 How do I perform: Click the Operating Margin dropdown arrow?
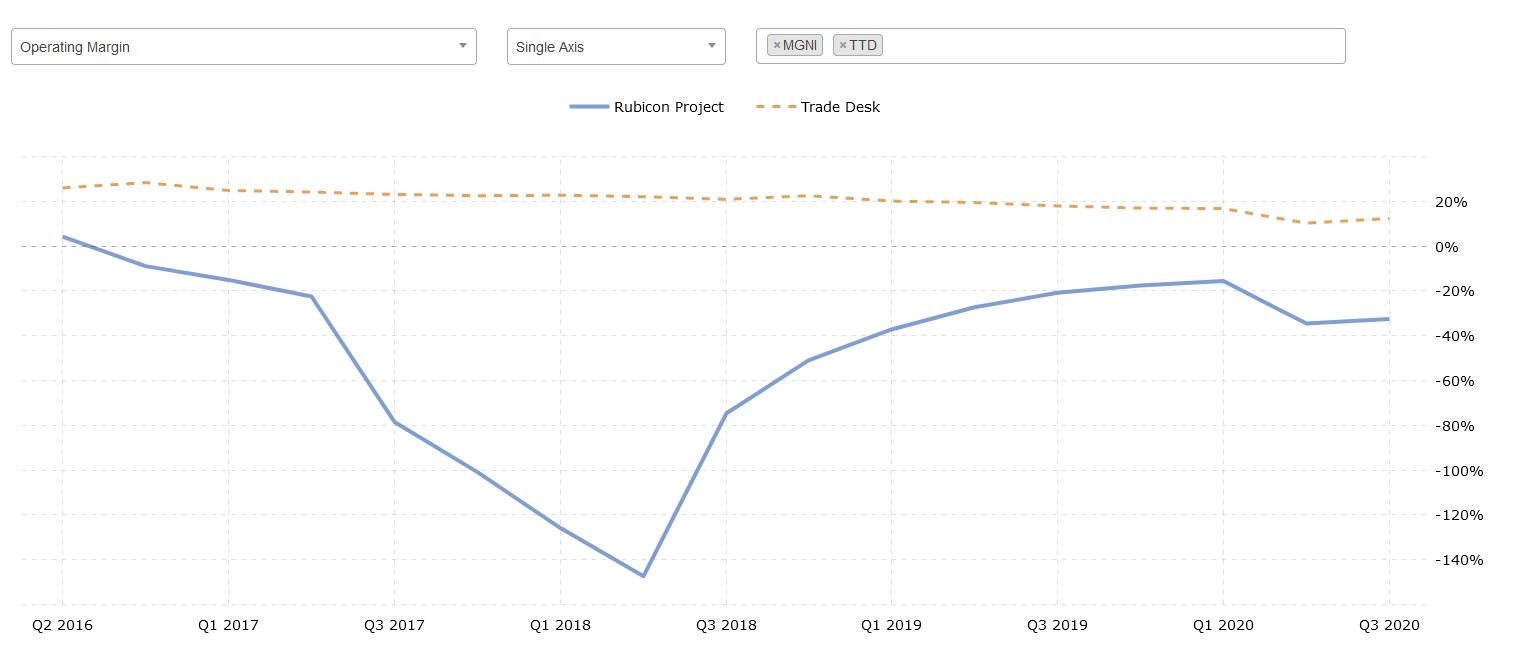coord(462,46)
